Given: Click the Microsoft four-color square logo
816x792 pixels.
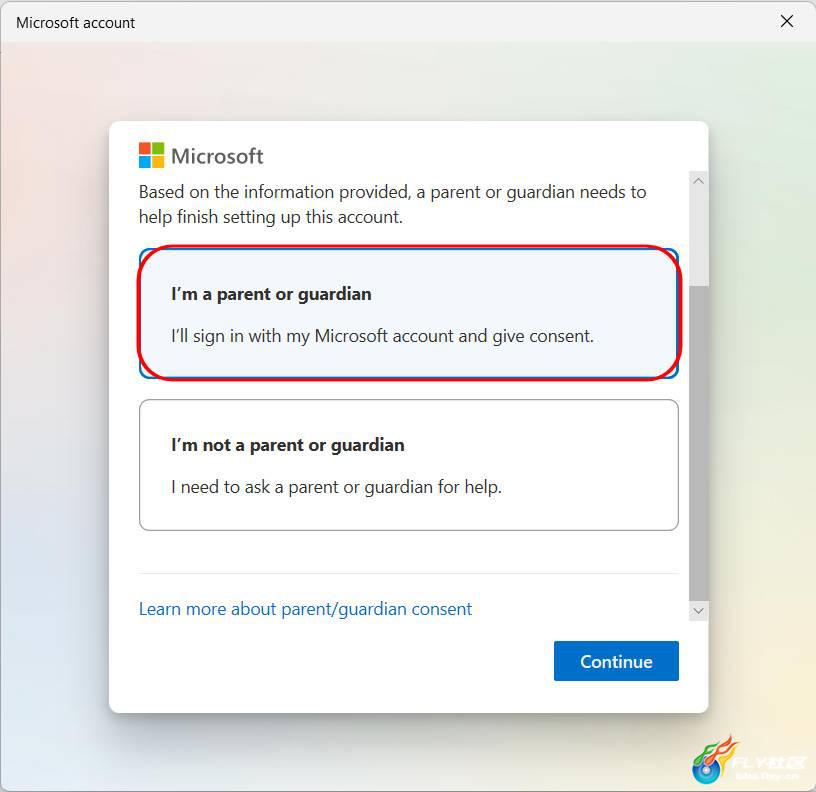Looking at the screenshot, I should pyautogui.click(x=151, y=155).
